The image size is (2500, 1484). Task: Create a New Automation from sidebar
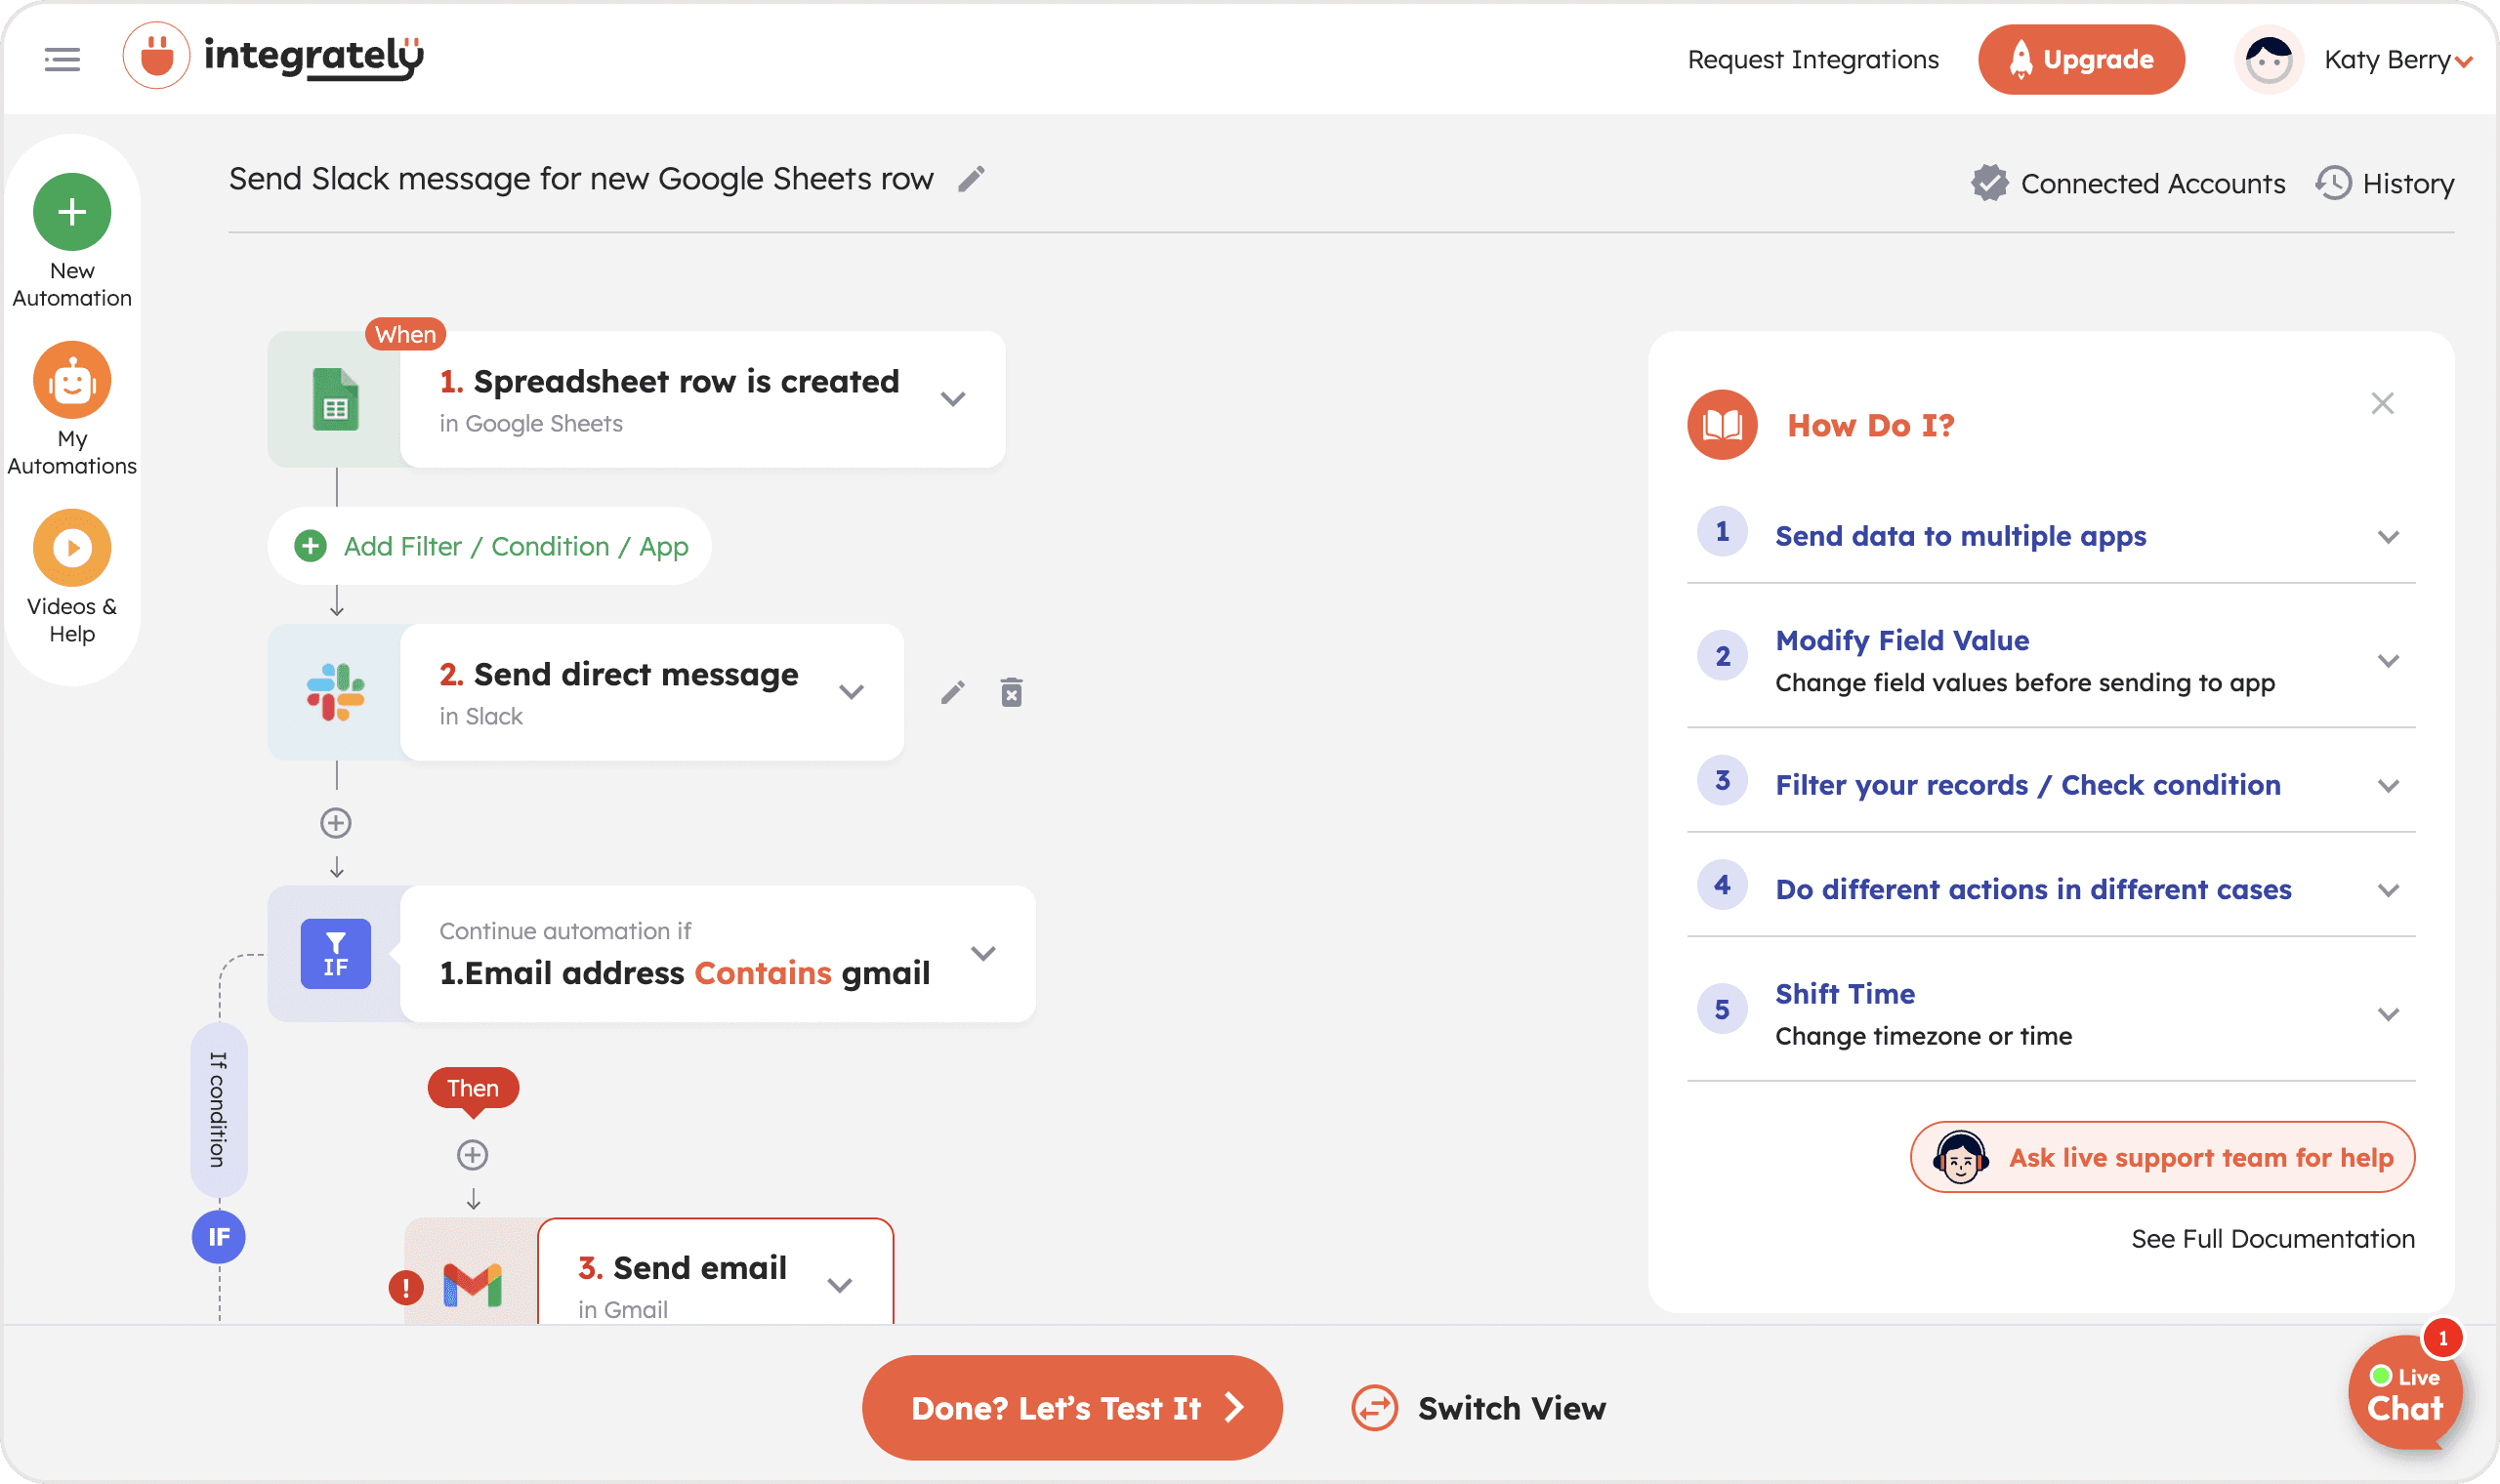(71, 212)
